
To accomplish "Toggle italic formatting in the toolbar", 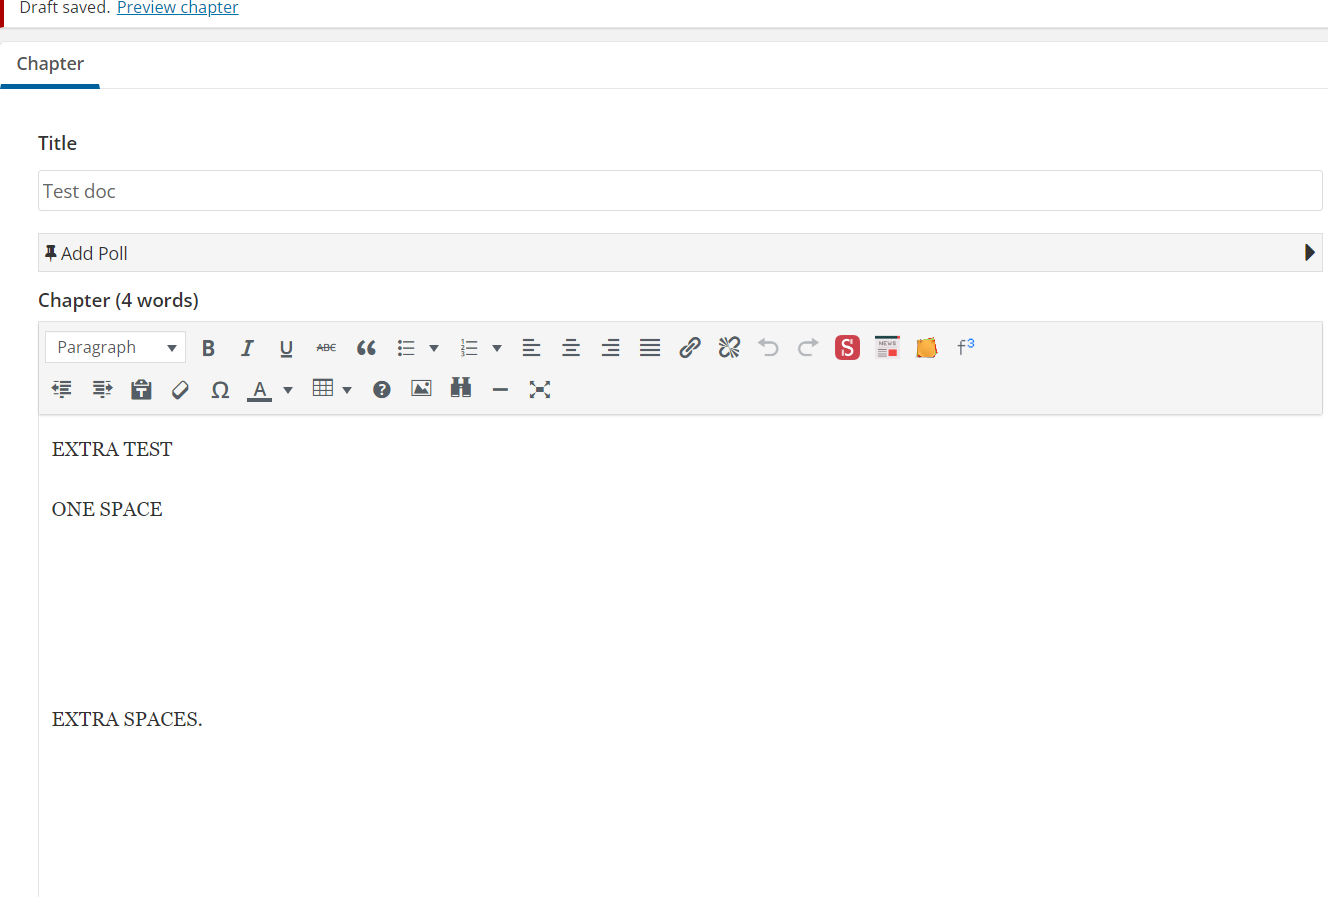I will 247,348.
